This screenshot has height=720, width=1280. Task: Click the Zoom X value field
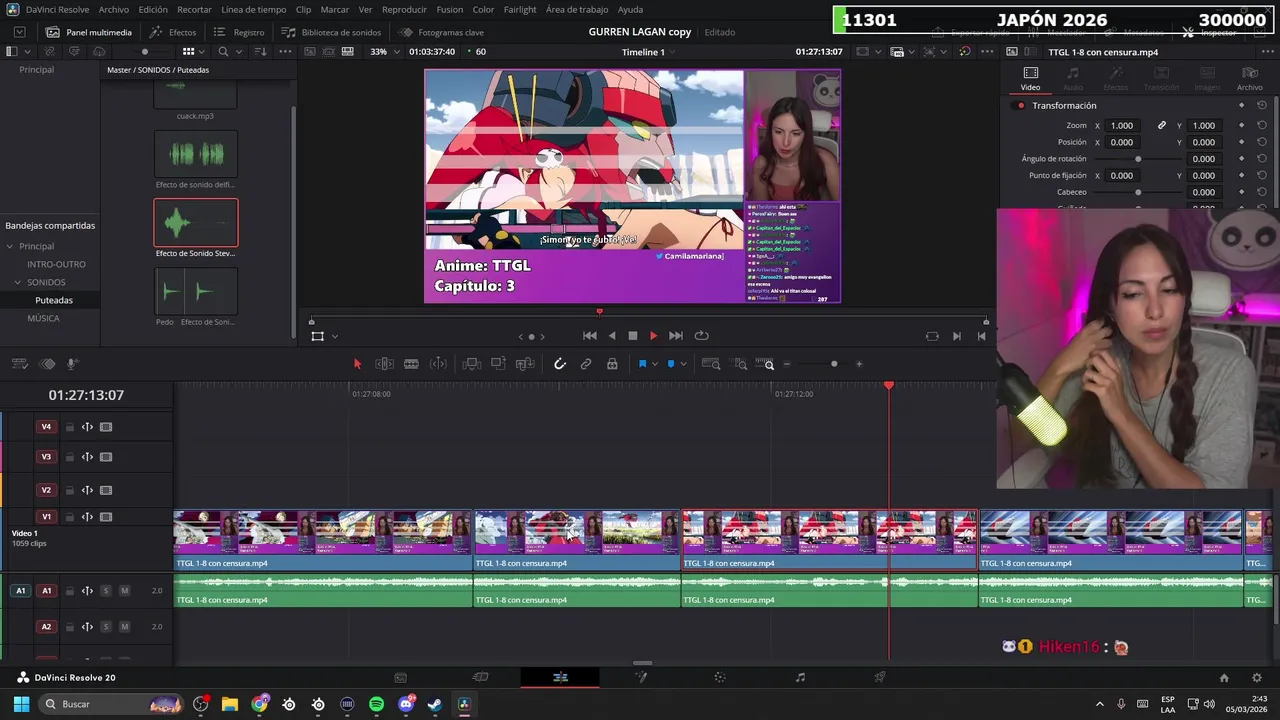1122,125
